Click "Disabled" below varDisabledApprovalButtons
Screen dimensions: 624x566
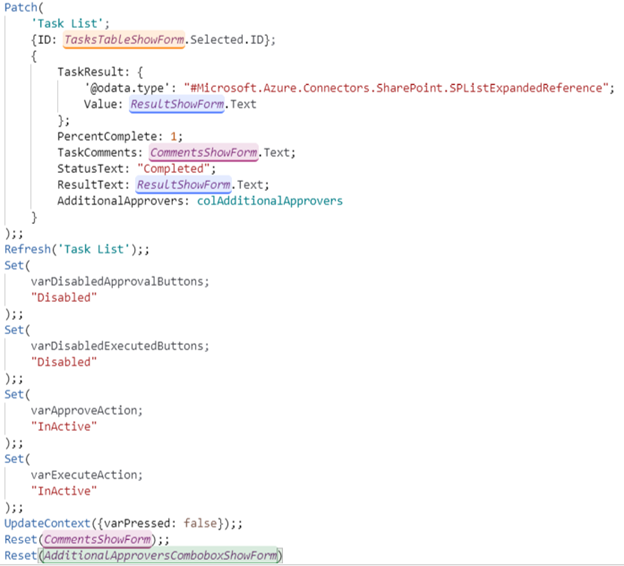coord(64,297)
